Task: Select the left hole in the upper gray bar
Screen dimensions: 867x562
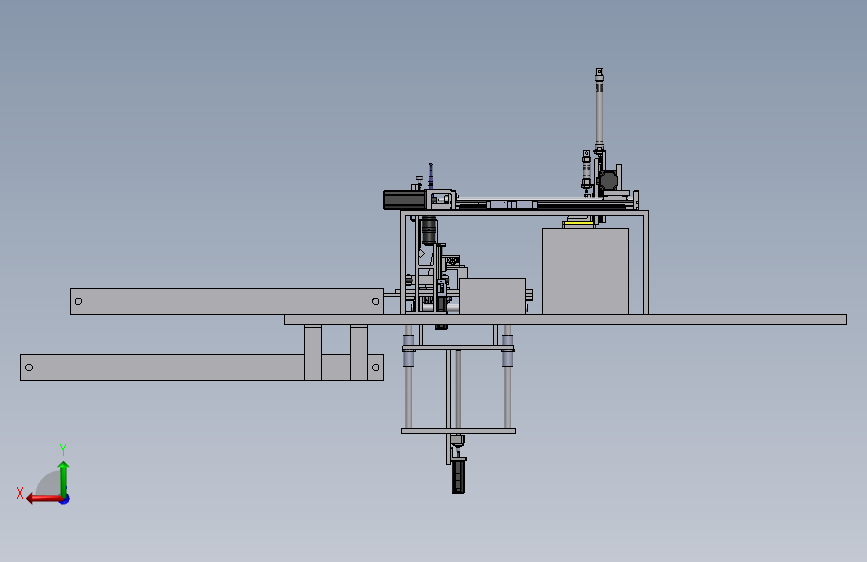Action: (x=79, y=301)
